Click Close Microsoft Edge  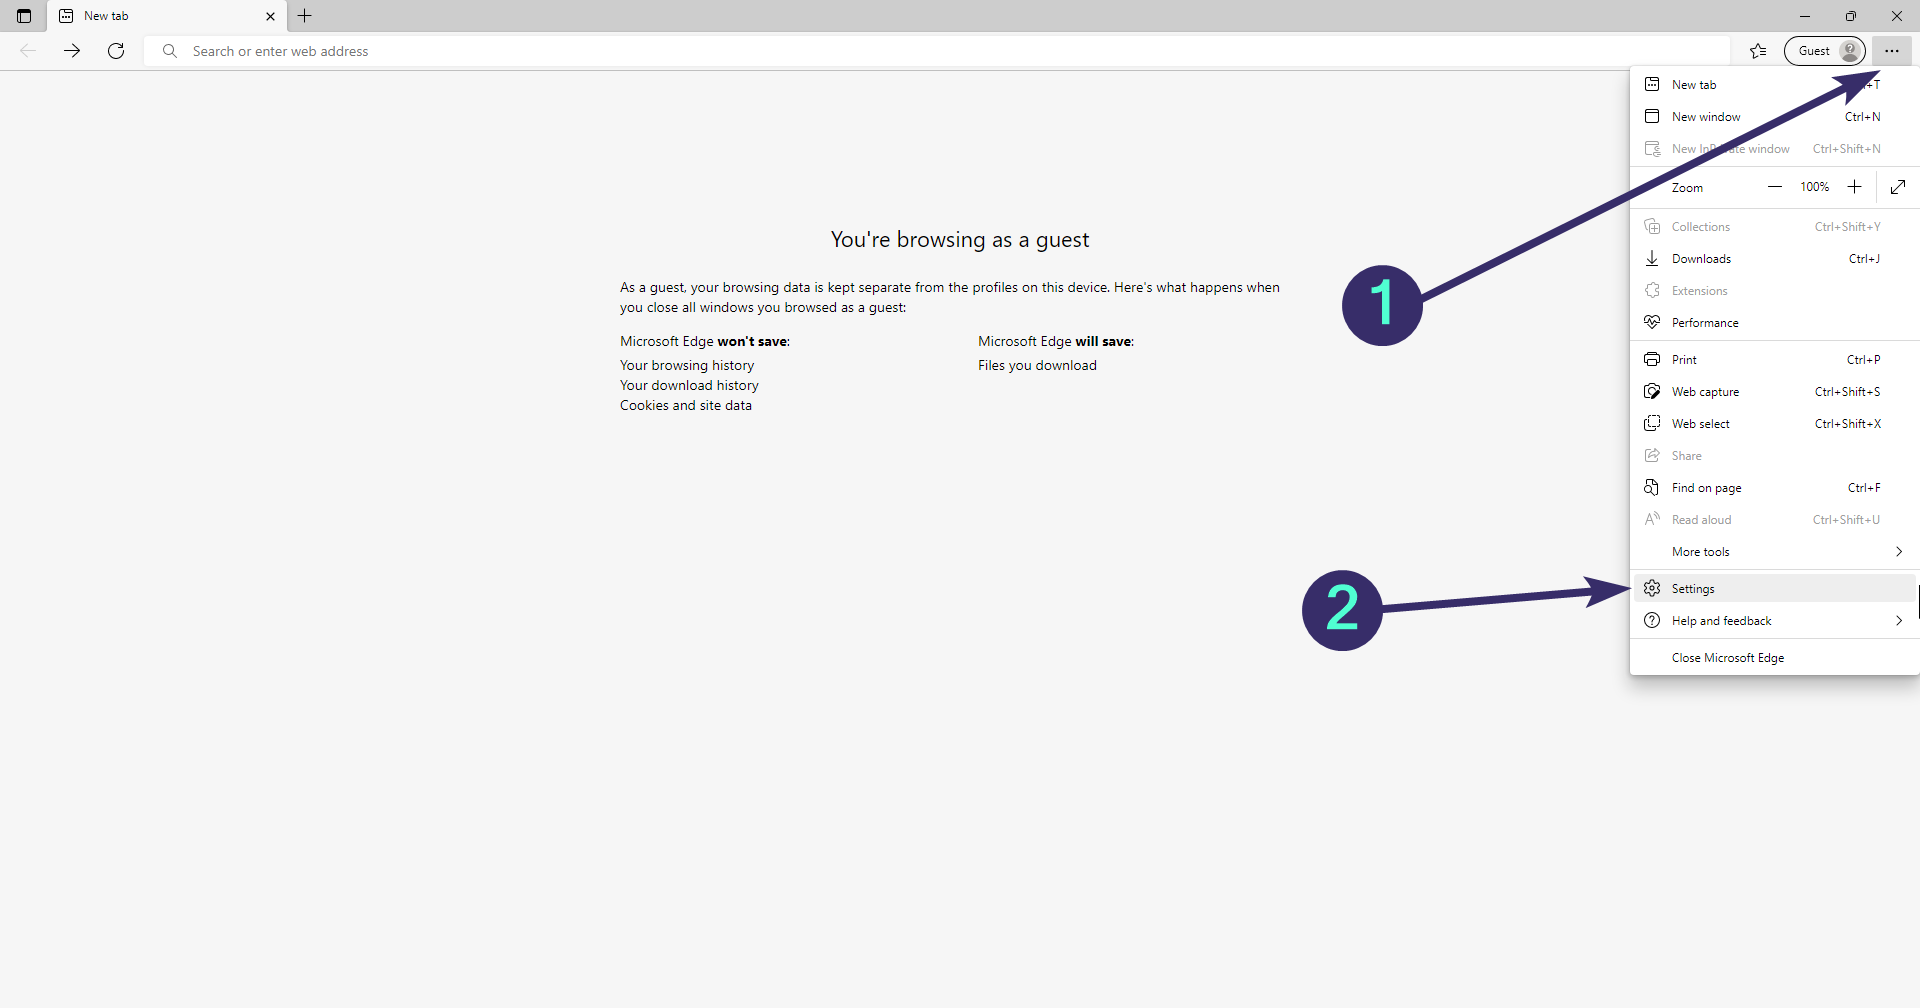click(x=1727, y=658)
